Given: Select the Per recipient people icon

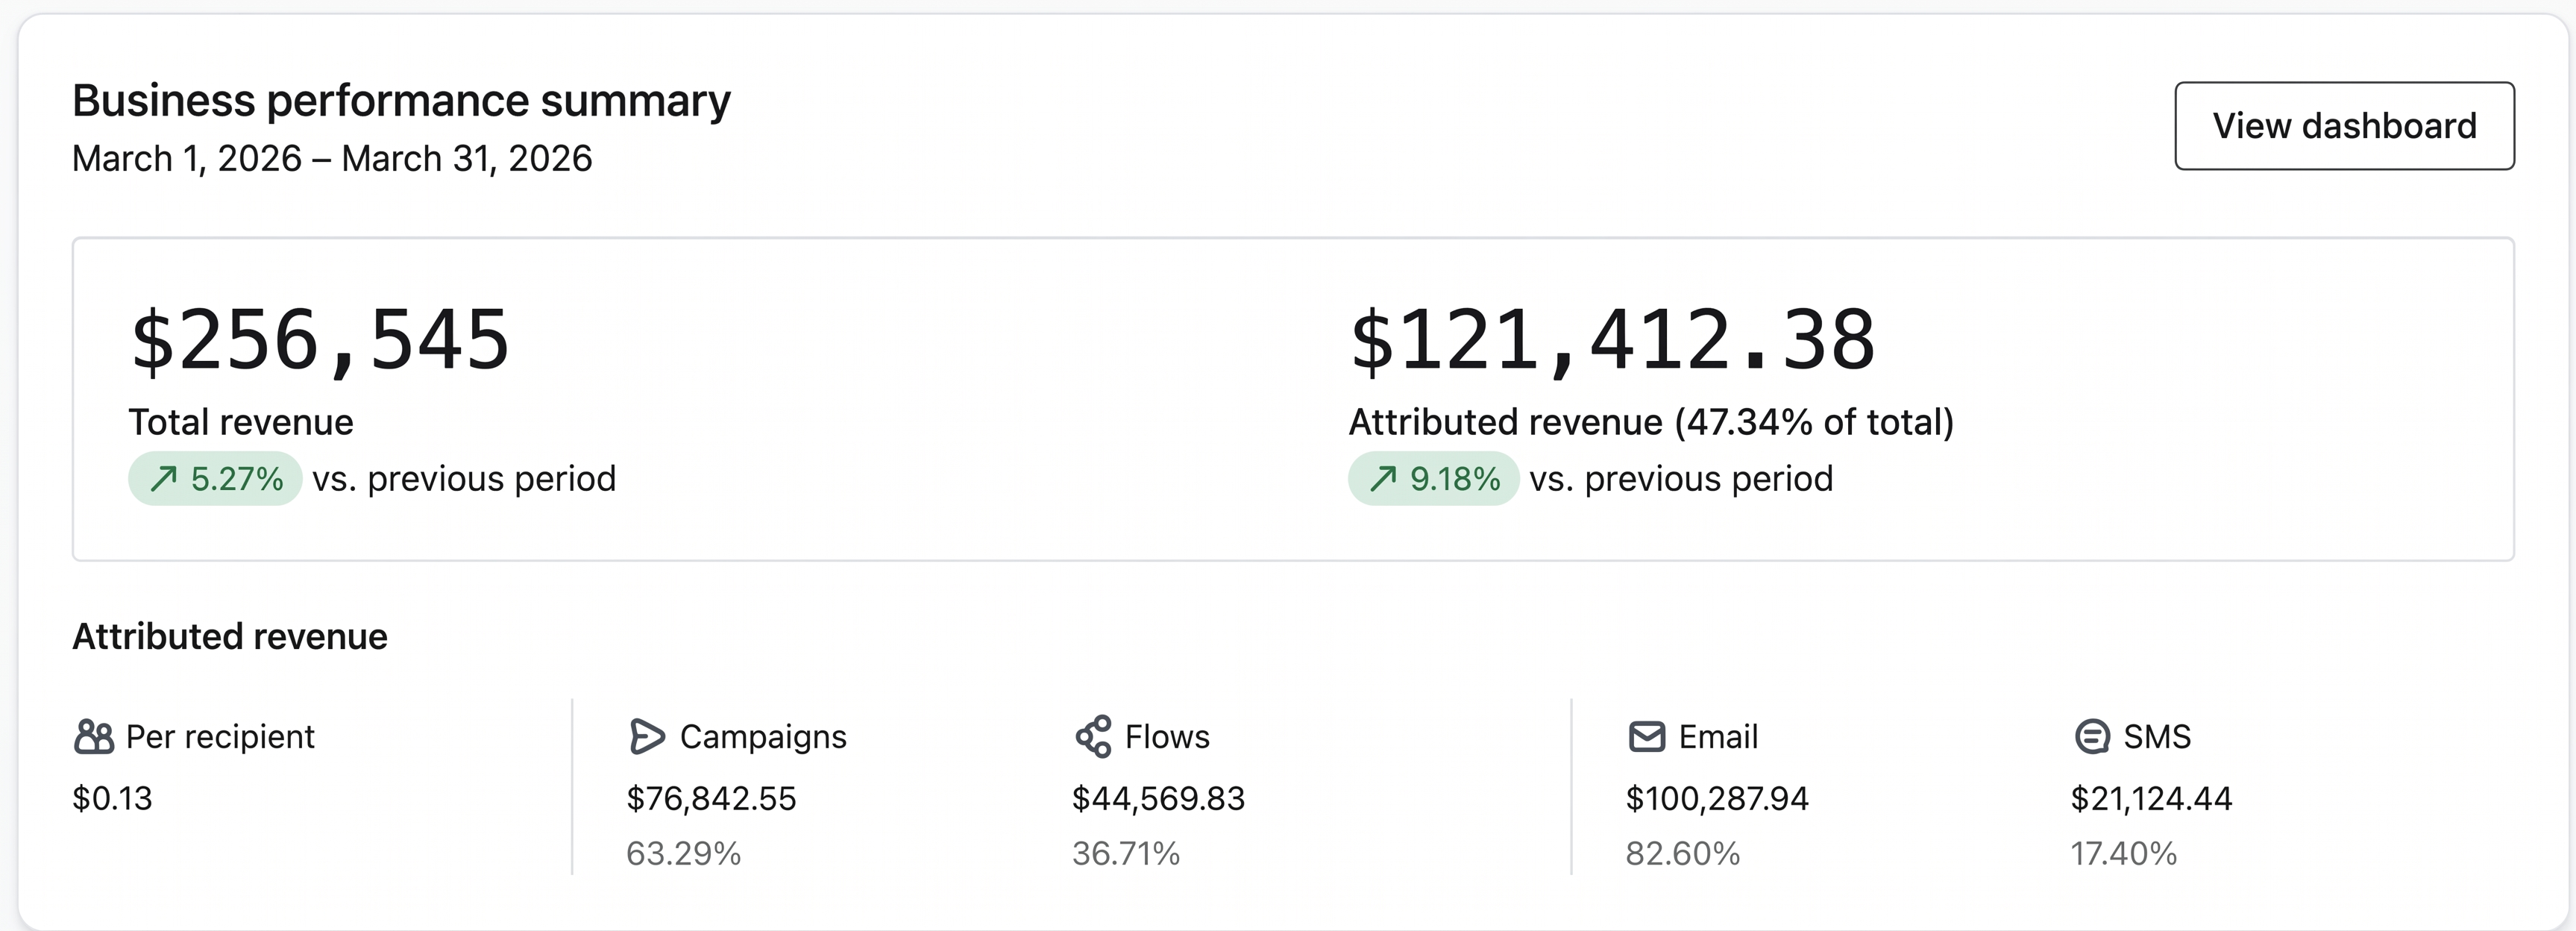Looking at the screenshot, I should point(93,737).
